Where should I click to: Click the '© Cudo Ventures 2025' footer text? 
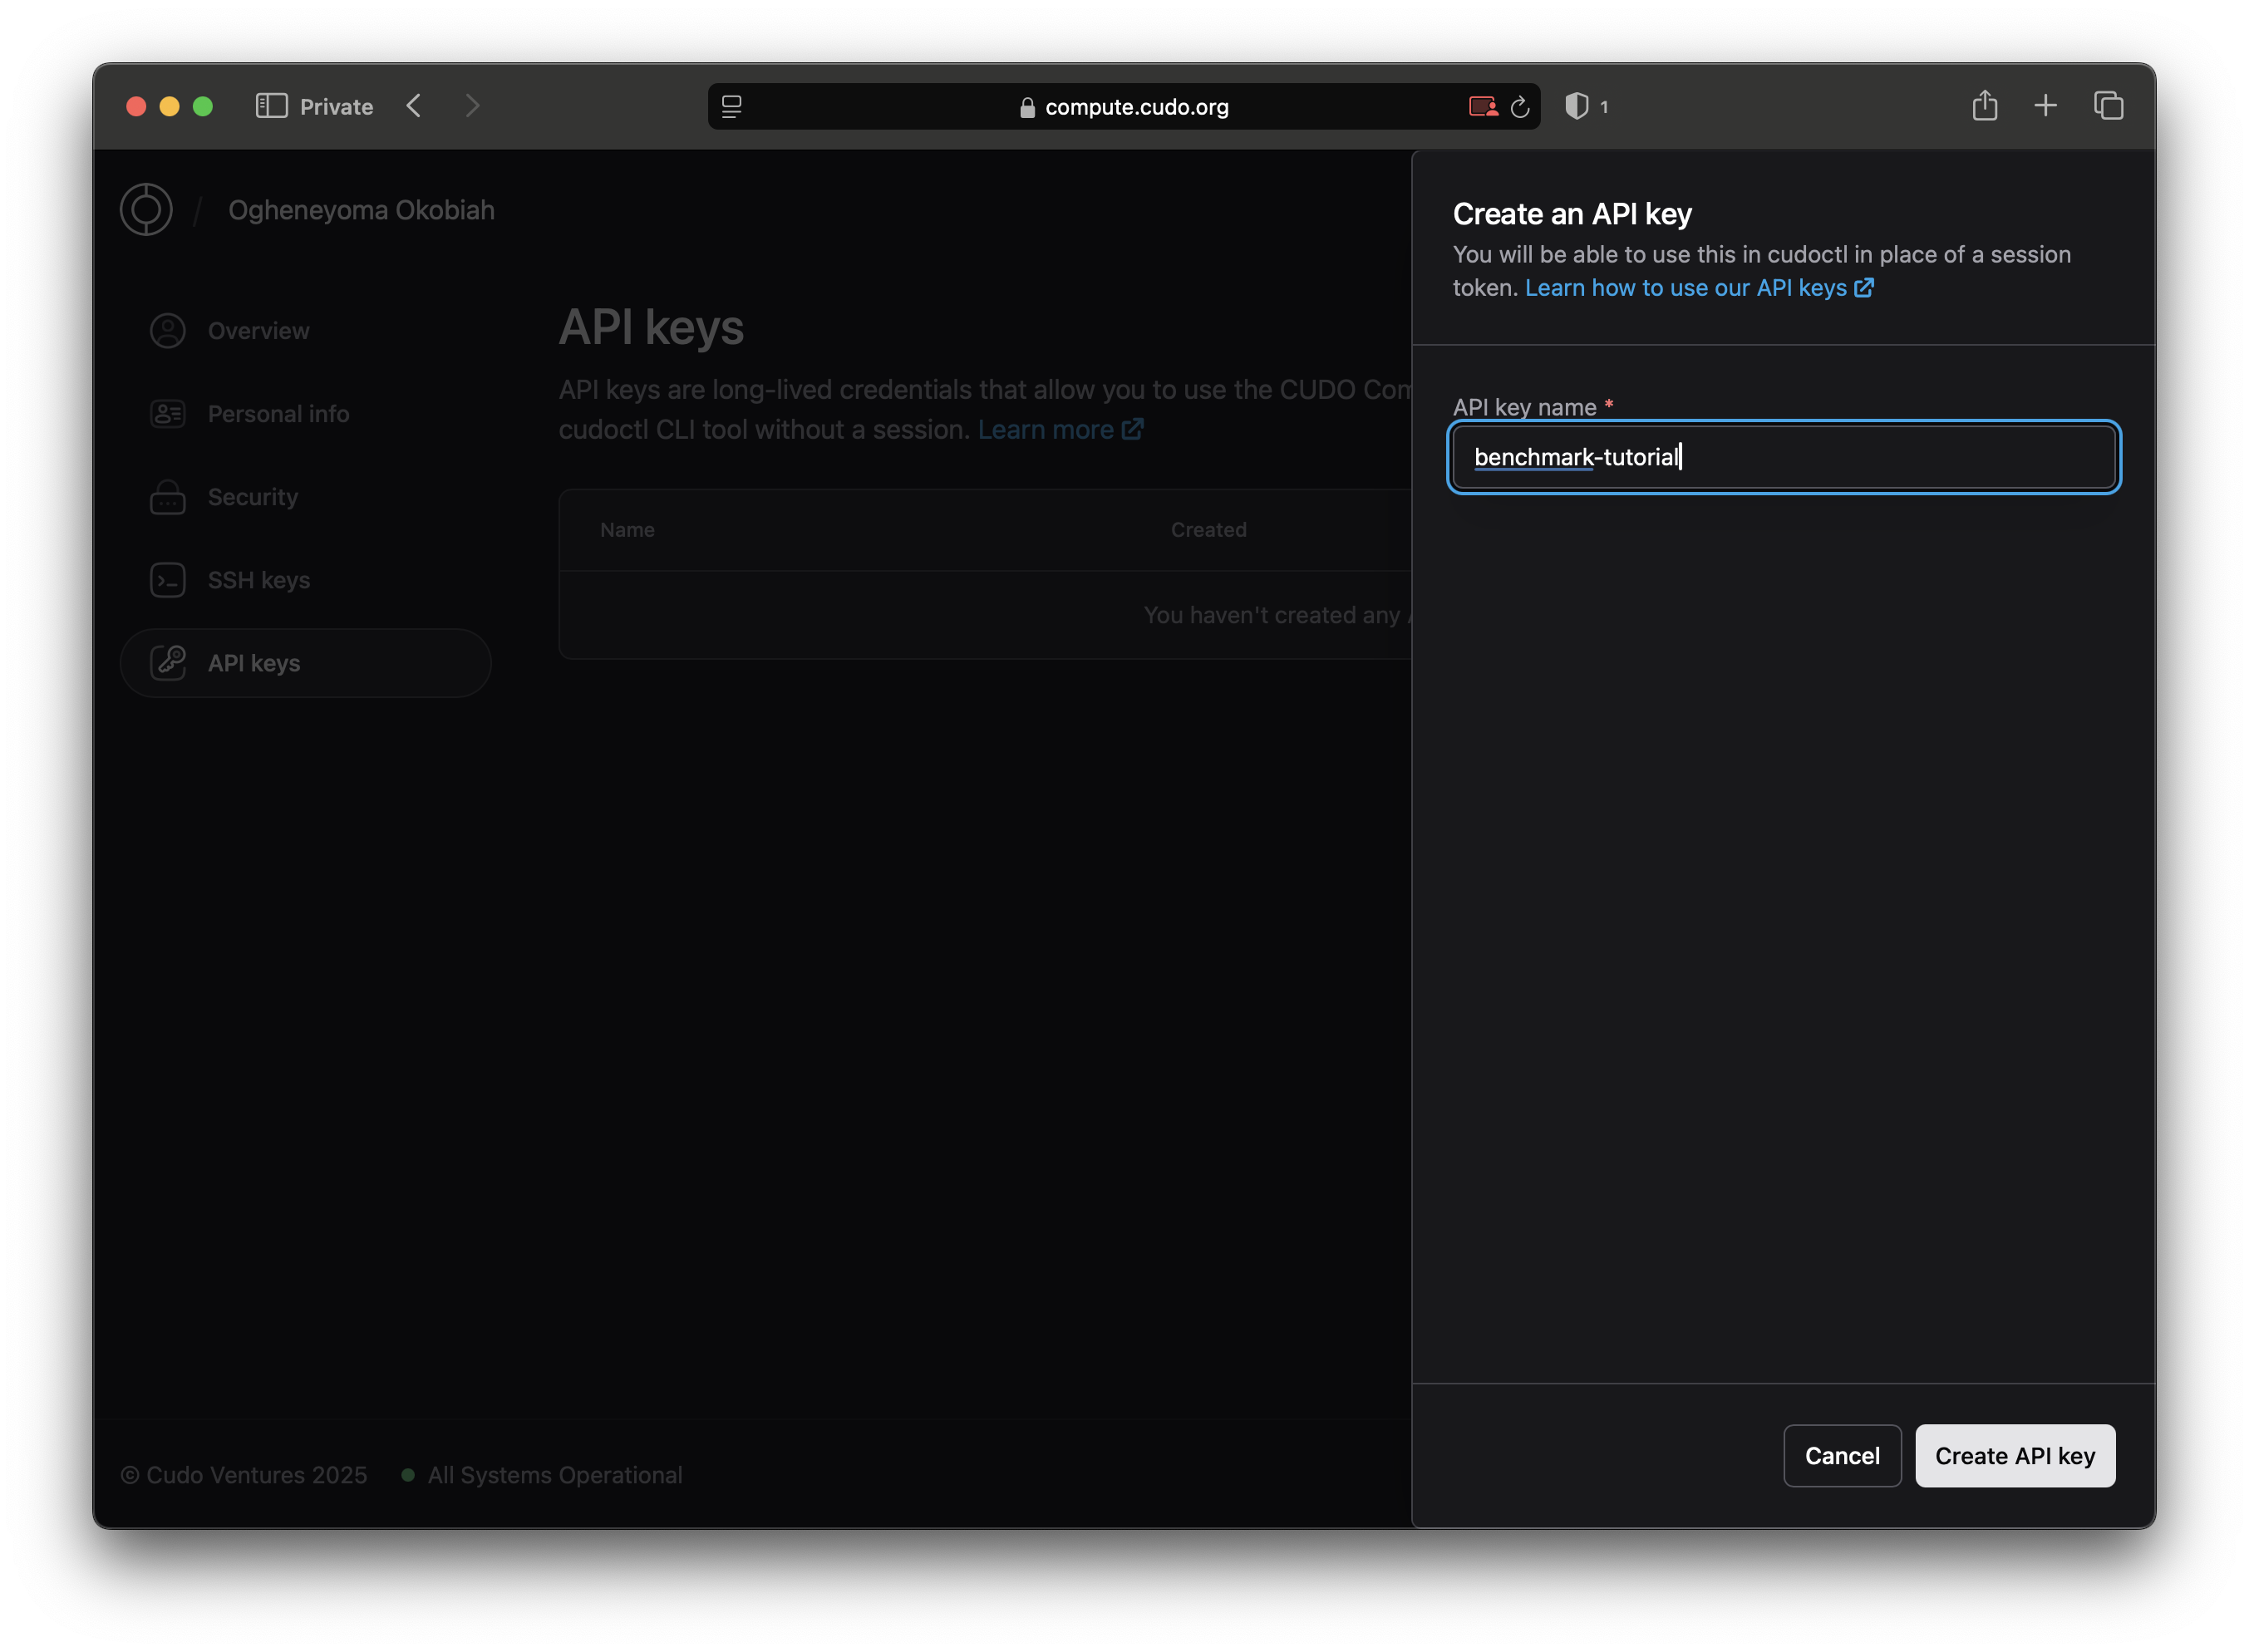tap(244, 1475)
